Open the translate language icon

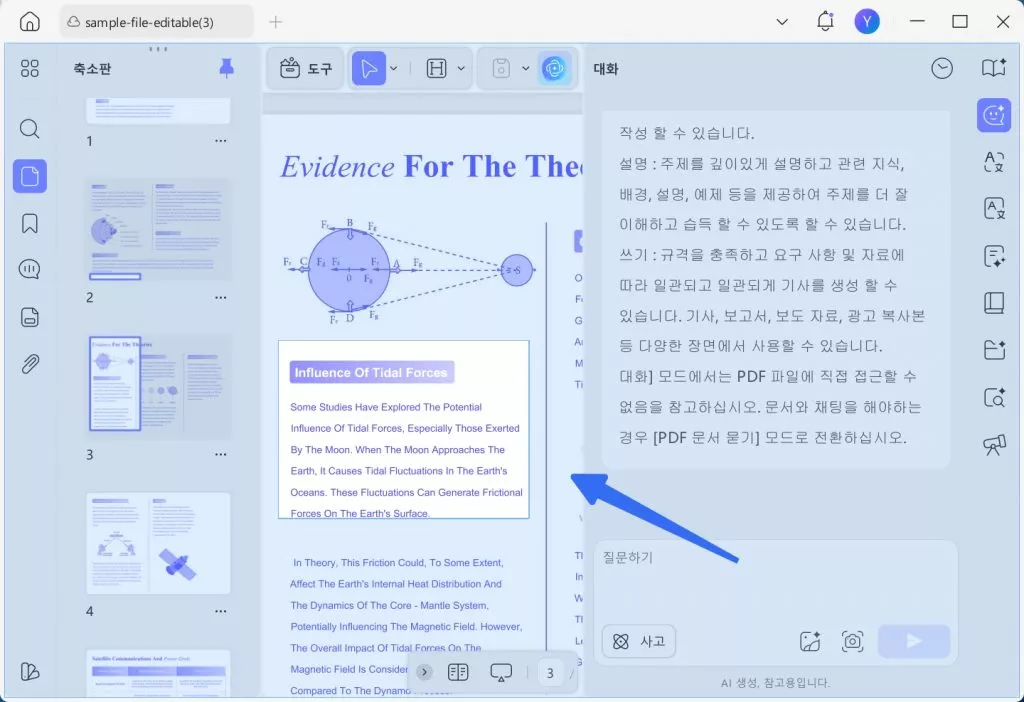tap(994, 162)
